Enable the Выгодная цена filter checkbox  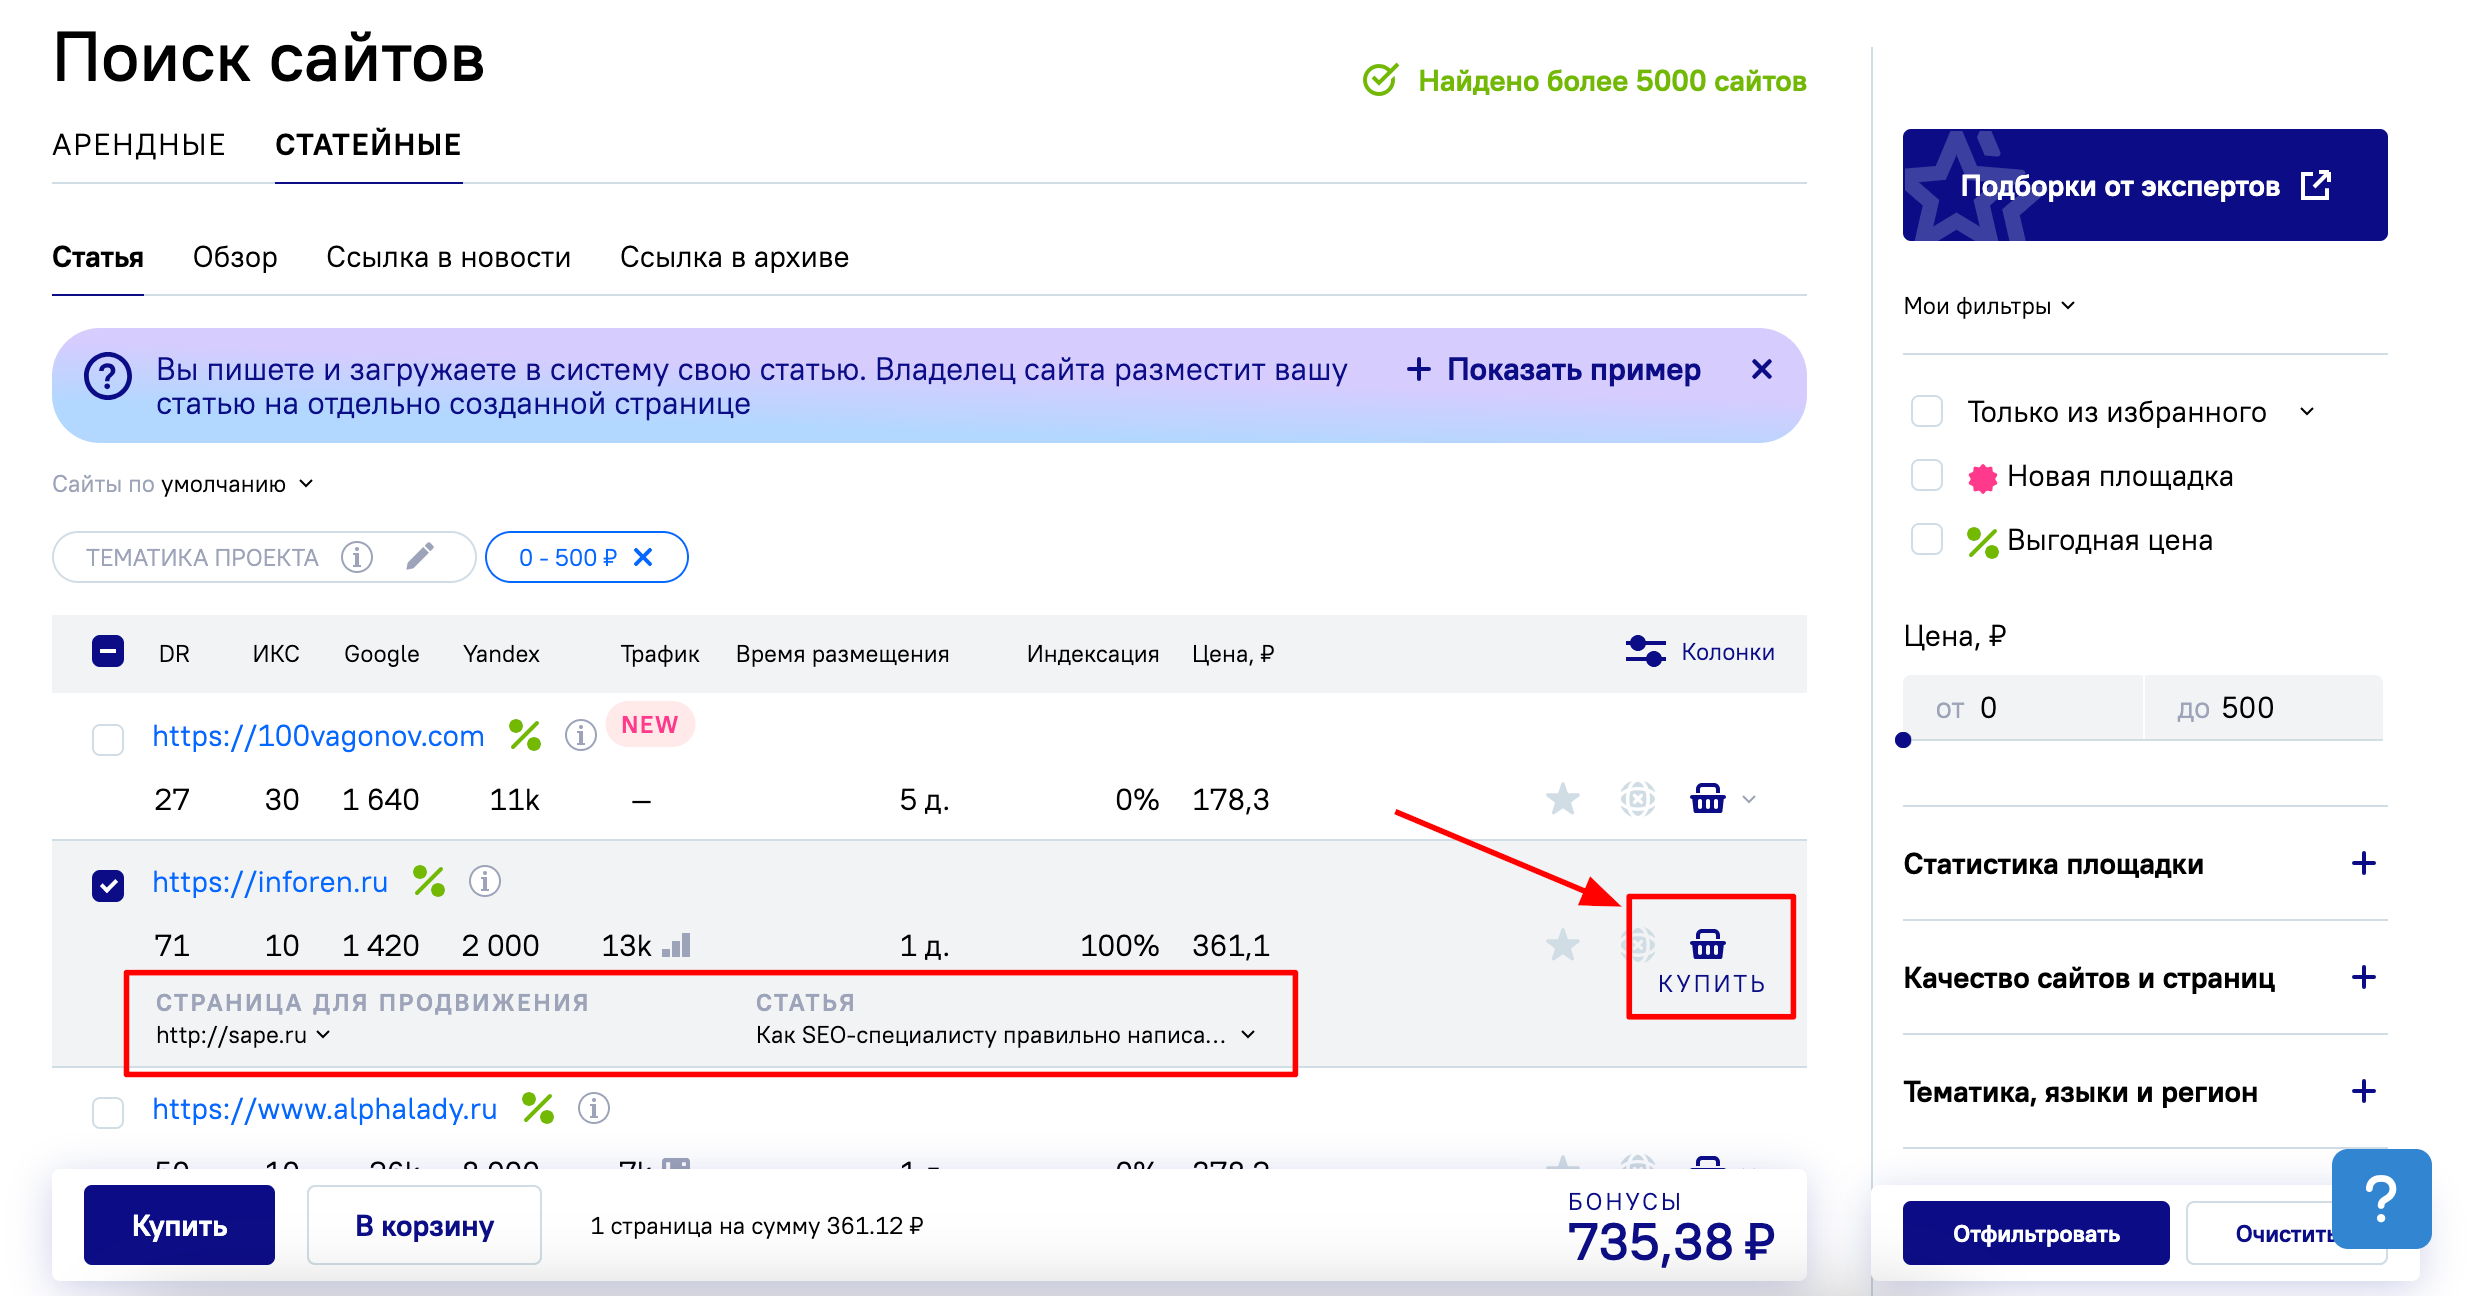[x=1926, y=539]
